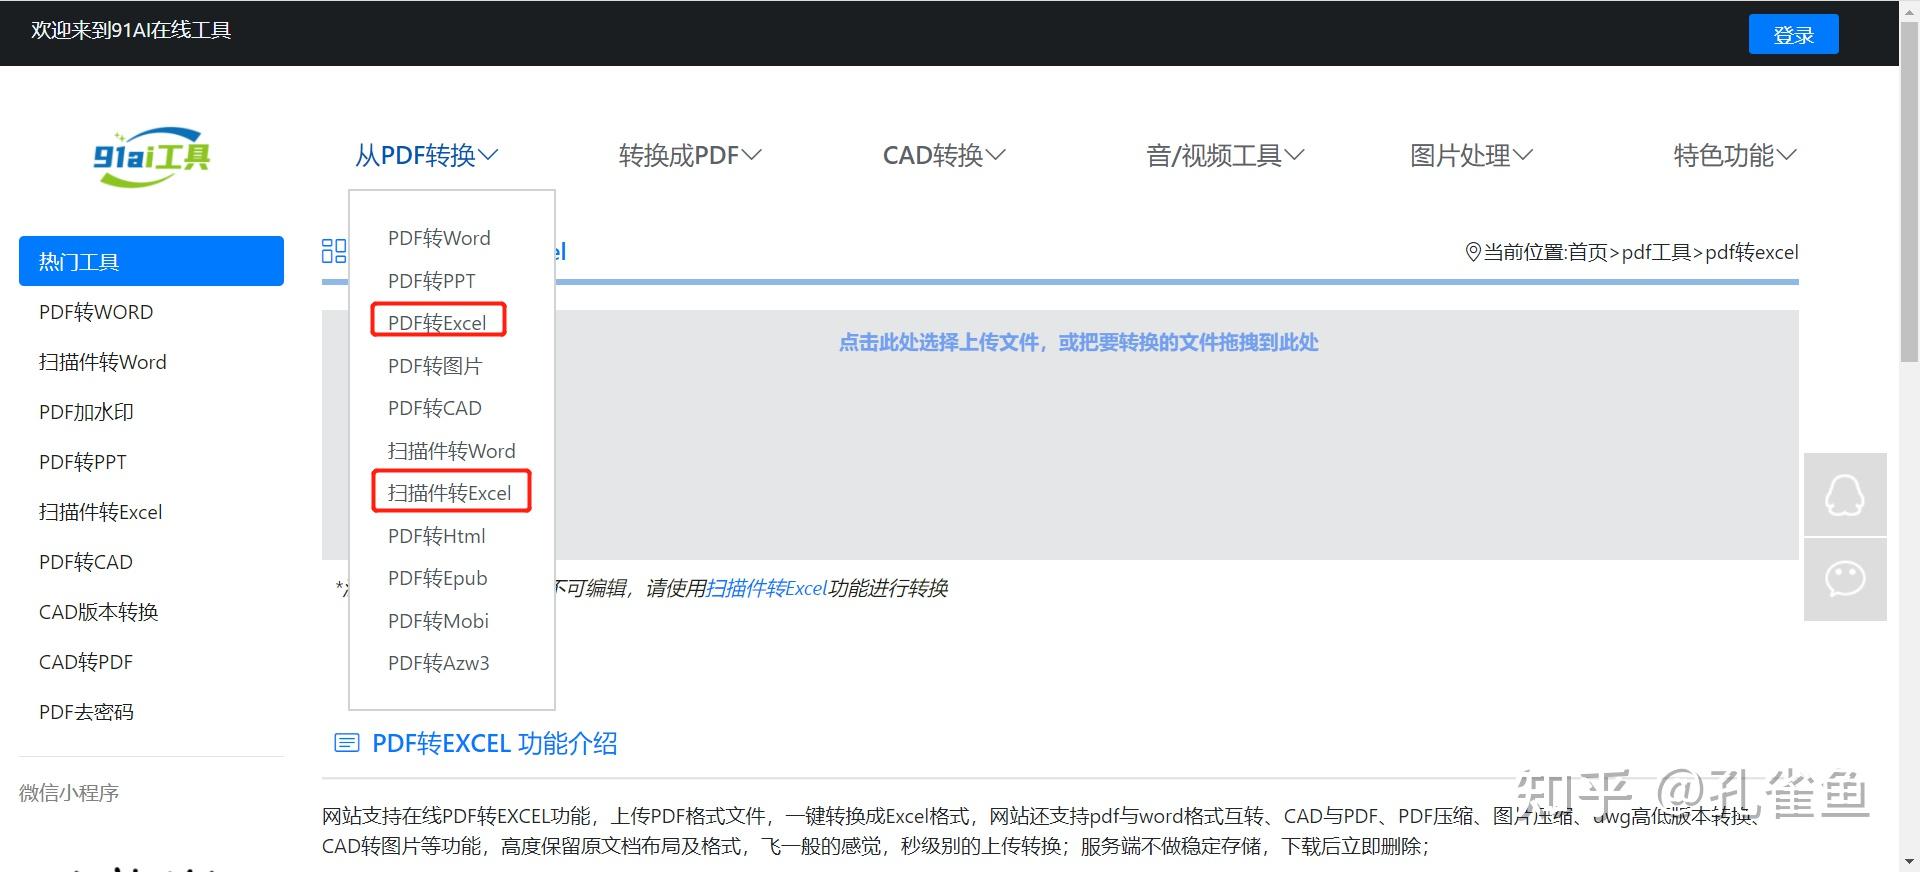Expand the 特色功能 dropdown menu
The width and height of the screenshot is (1920, 872).
pos(1735,155)
